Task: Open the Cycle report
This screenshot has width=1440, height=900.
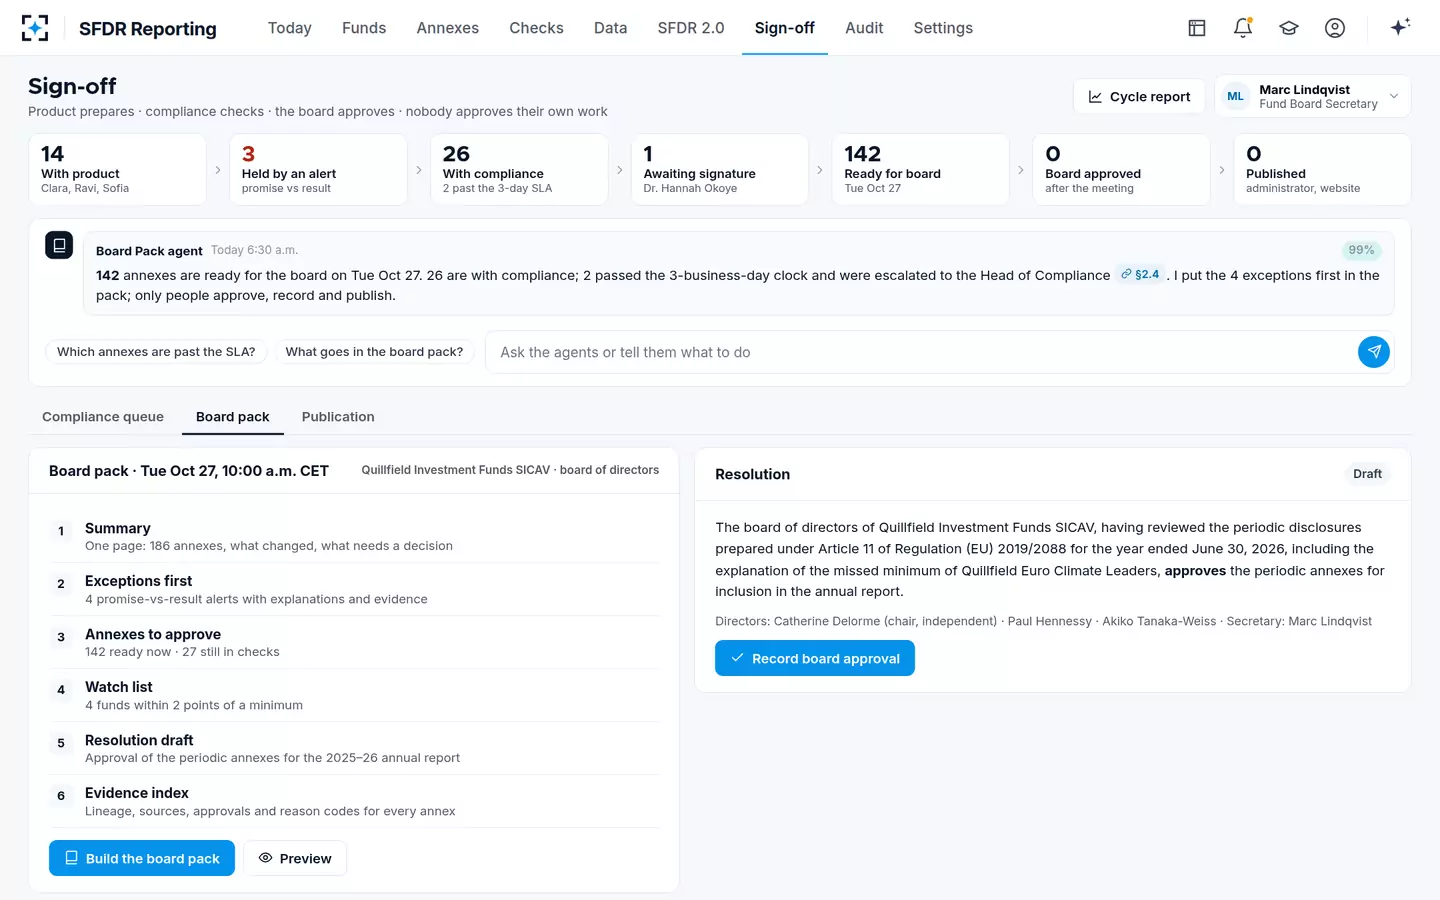Action: coord(1139,96)
